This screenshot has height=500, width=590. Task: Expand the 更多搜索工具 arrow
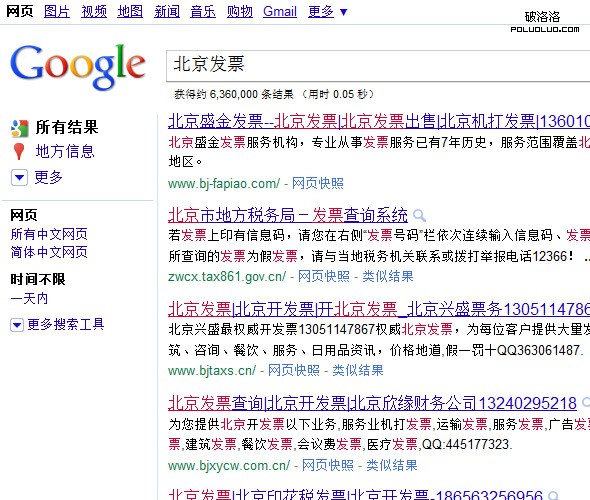click(x=17, y=325)
